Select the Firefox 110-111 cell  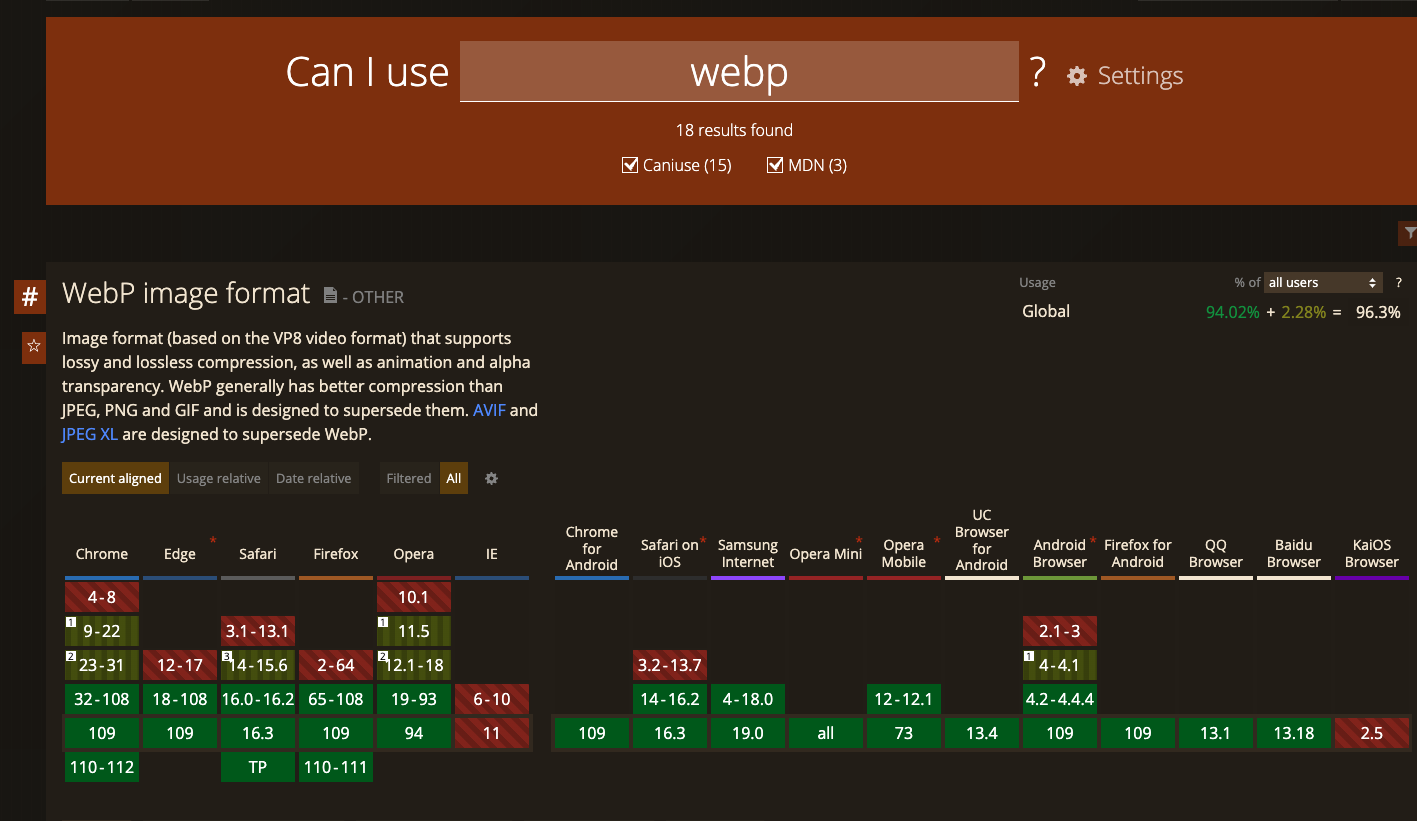pos(336,767)
